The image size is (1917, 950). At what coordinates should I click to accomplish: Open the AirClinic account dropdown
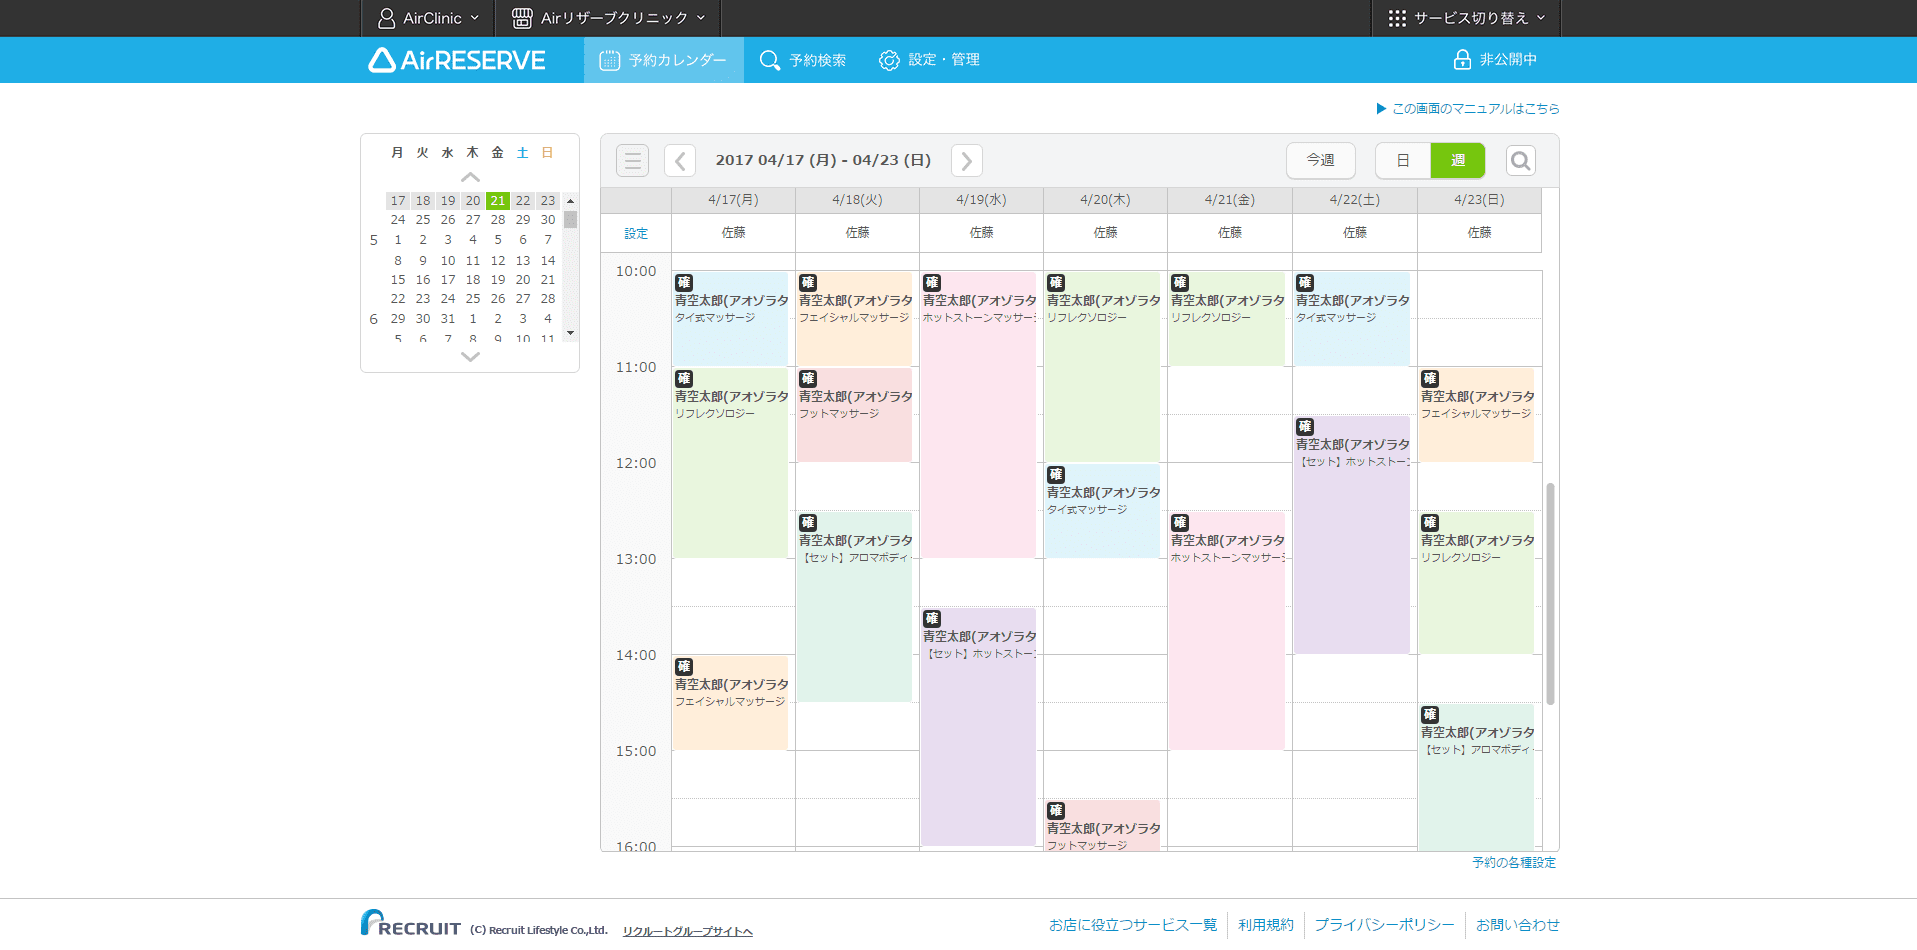coord(428,18)
